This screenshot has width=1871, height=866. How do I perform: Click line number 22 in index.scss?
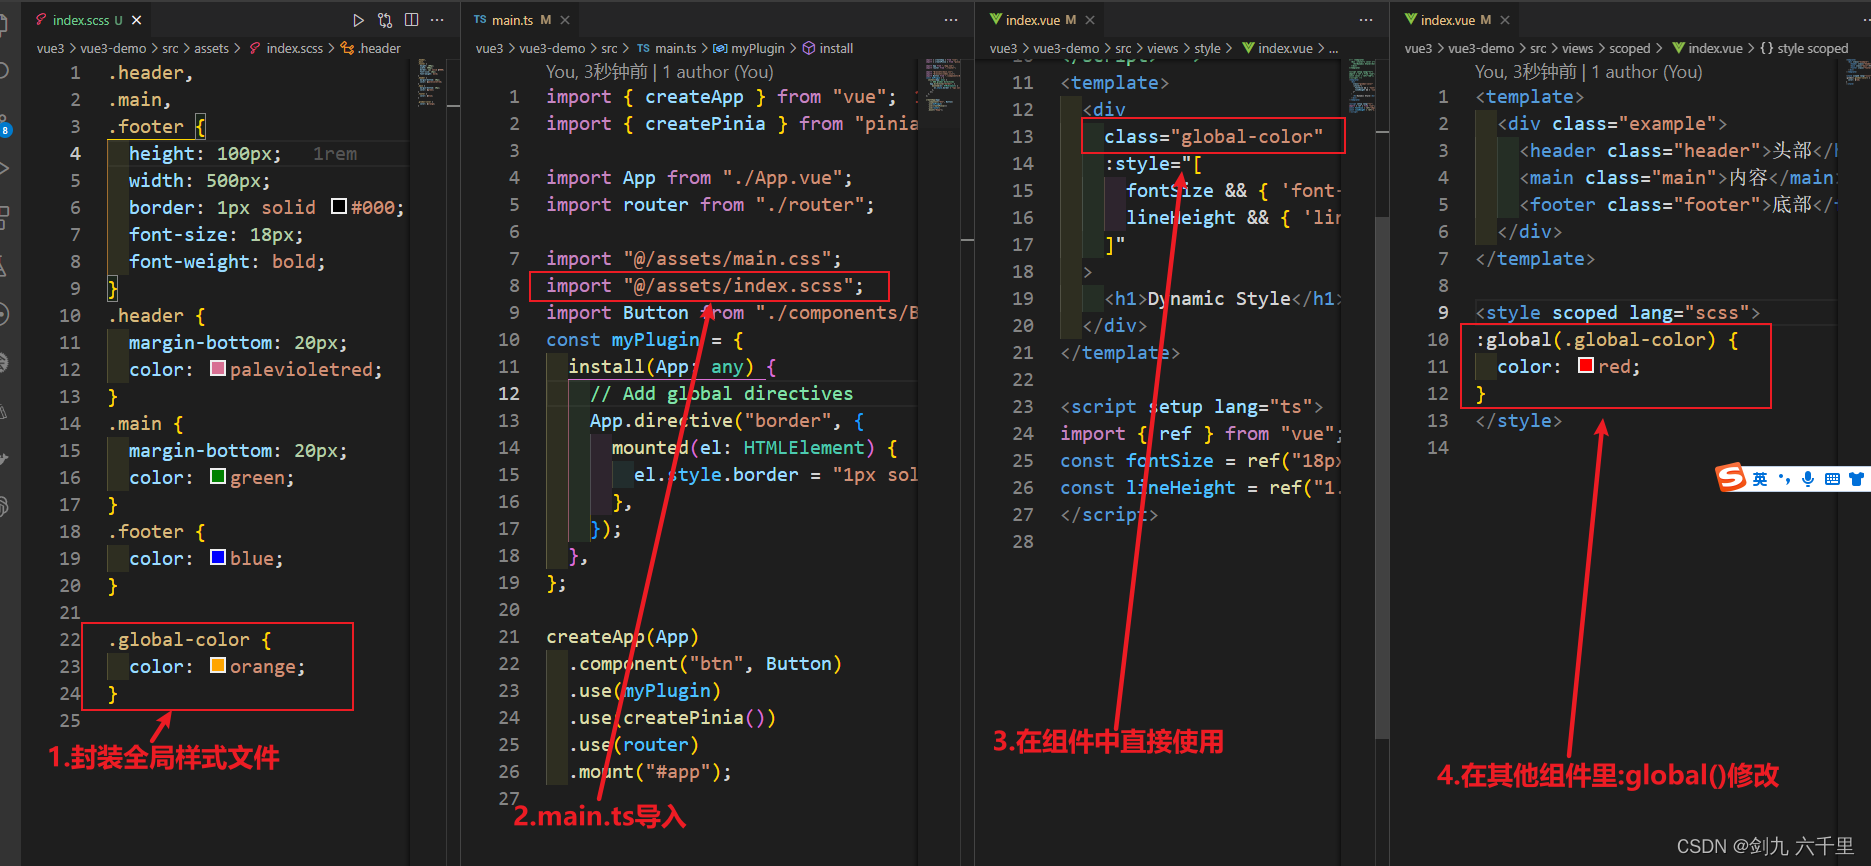click(x=69, y=639)
